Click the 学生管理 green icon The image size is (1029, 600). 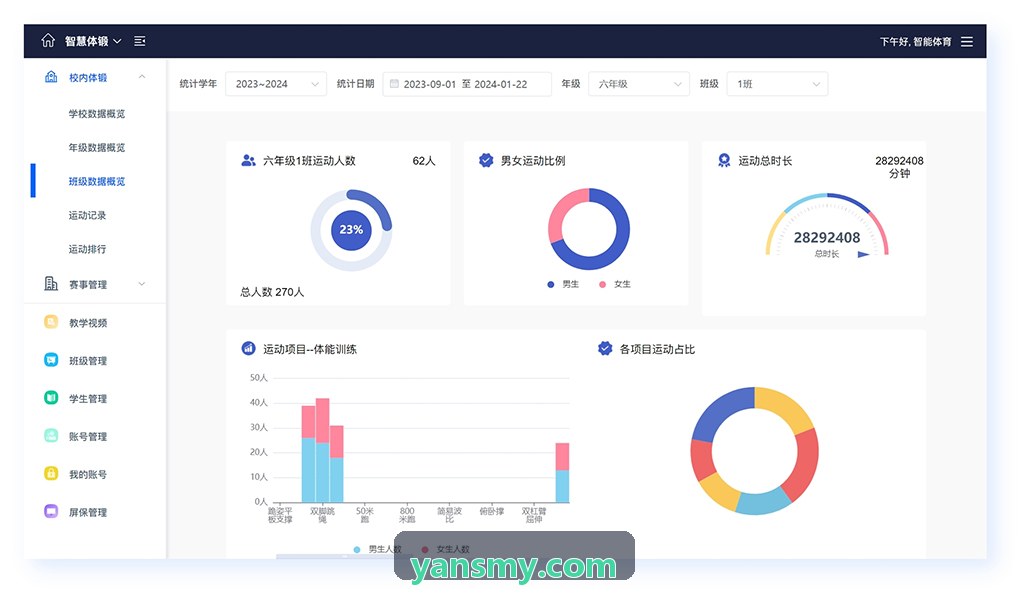click(x=51, y=398)
